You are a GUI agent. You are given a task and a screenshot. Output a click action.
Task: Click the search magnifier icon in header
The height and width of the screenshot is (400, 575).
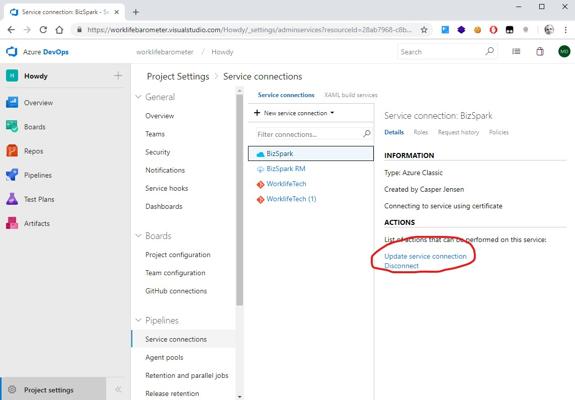[x=490, y=51]
